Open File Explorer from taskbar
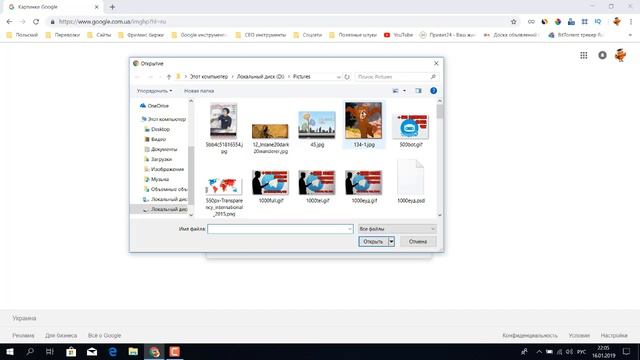Screen dimensions: 640x360 [x=133, y=351]
